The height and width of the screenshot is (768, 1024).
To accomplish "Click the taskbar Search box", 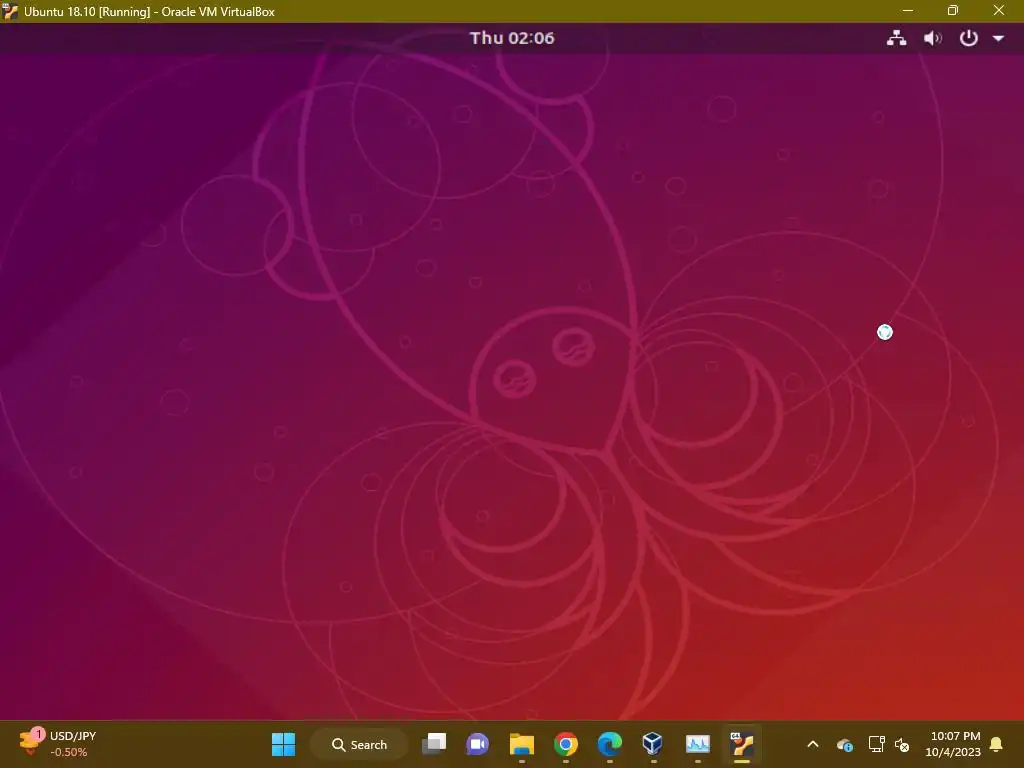I will (x=359, y=744).
